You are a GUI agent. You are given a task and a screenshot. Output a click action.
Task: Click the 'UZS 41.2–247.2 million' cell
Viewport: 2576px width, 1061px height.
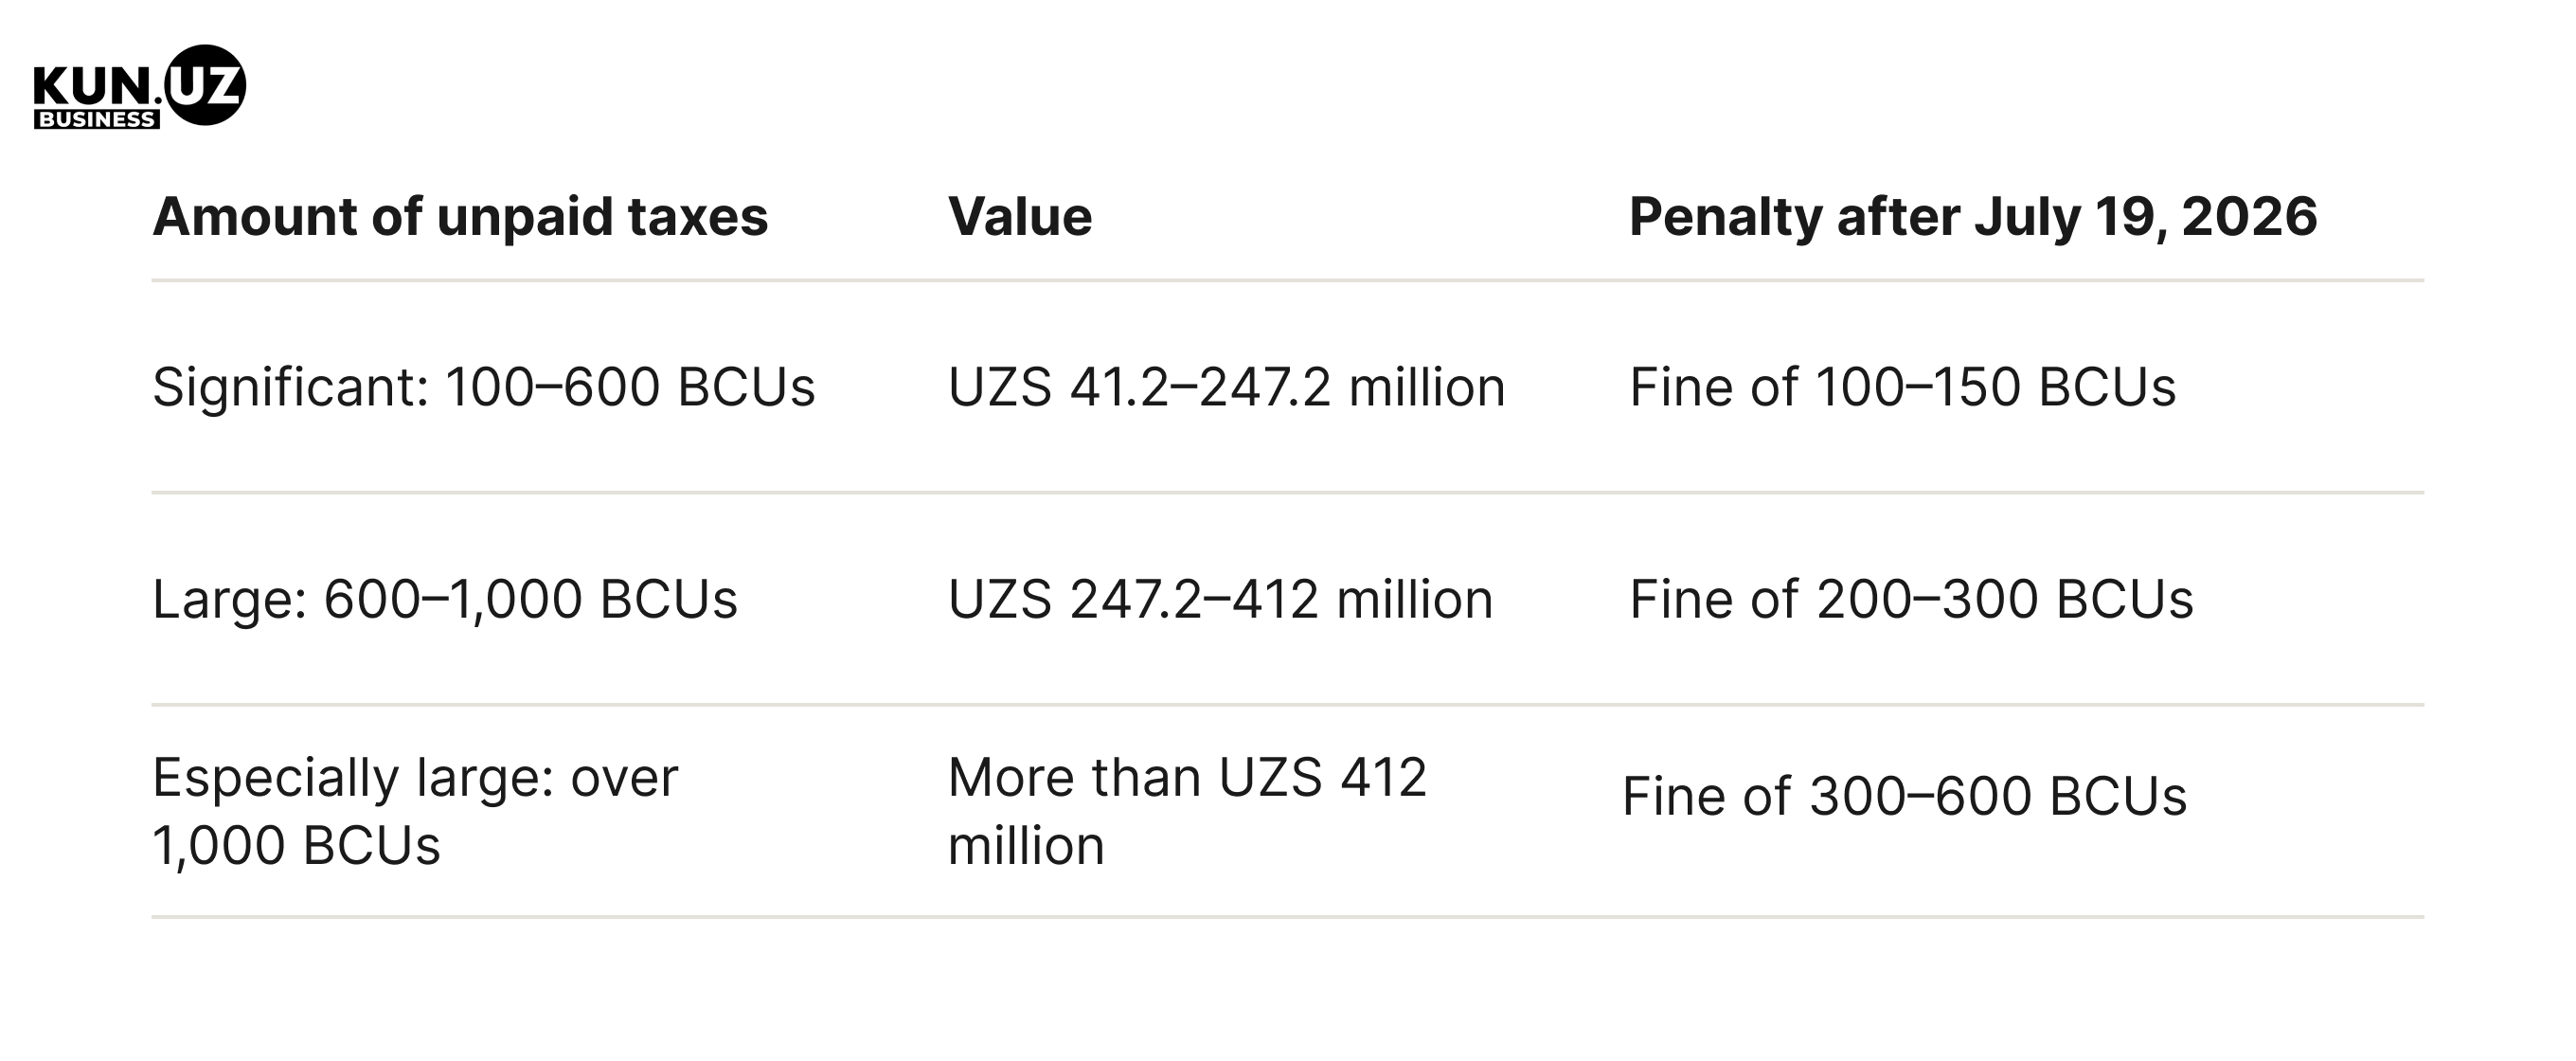pyautogui.click(x=1227, y=387)
